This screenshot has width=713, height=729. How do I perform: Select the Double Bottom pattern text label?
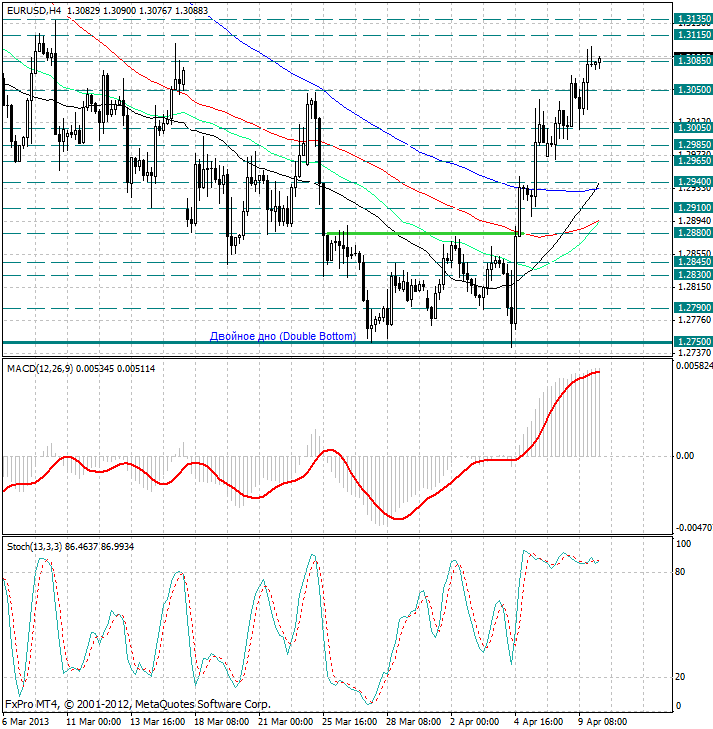pos(283,336)
